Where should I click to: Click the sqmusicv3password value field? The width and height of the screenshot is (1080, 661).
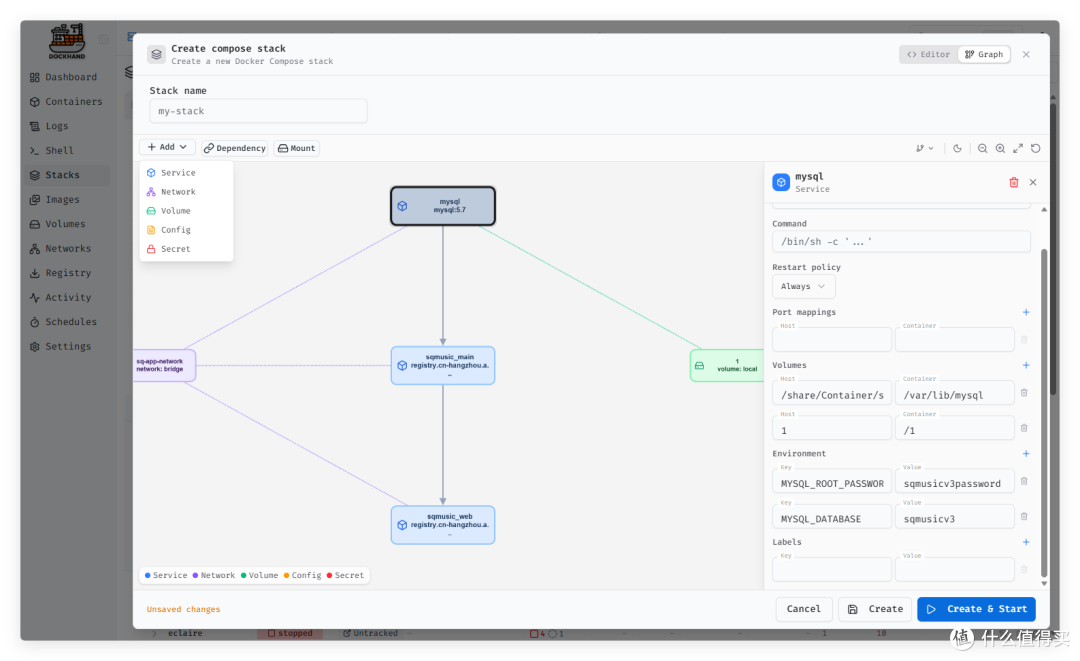[x=955, y=482]
